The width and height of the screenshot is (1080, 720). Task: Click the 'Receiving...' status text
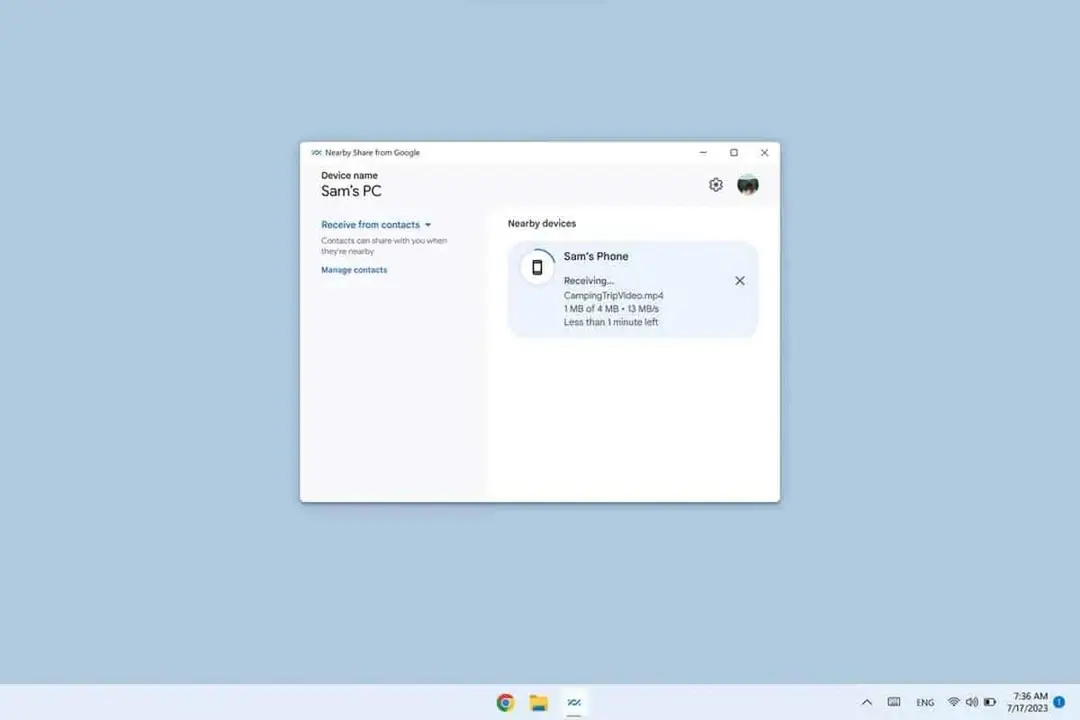[x=589, y=280]
